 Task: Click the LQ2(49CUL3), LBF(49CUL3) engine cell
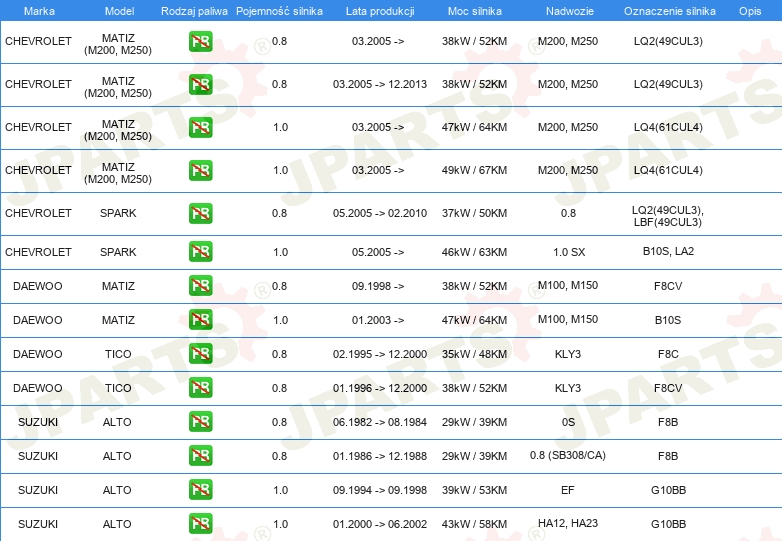click(x=668, y=216)
